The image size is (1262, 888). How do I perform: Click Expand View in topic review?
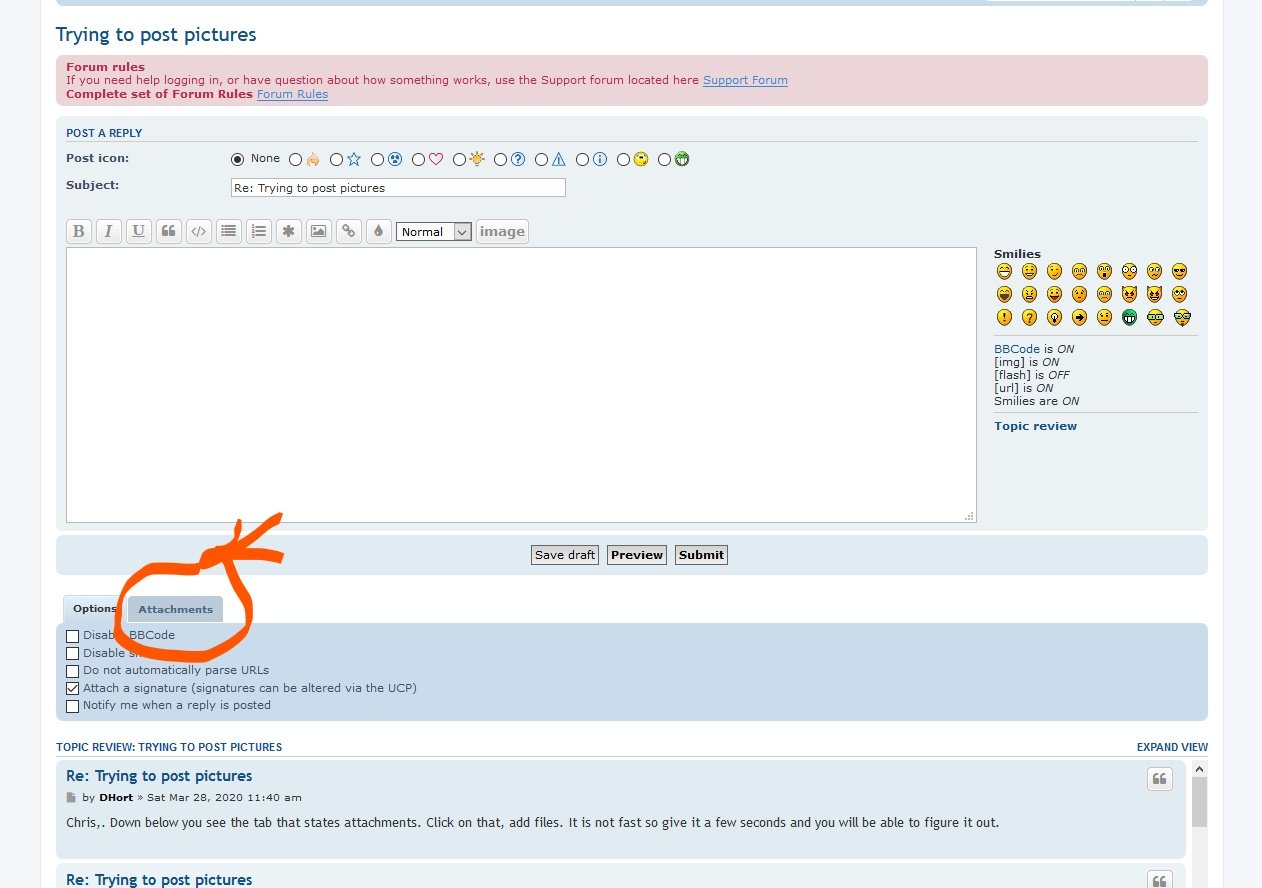[1171, 747]
